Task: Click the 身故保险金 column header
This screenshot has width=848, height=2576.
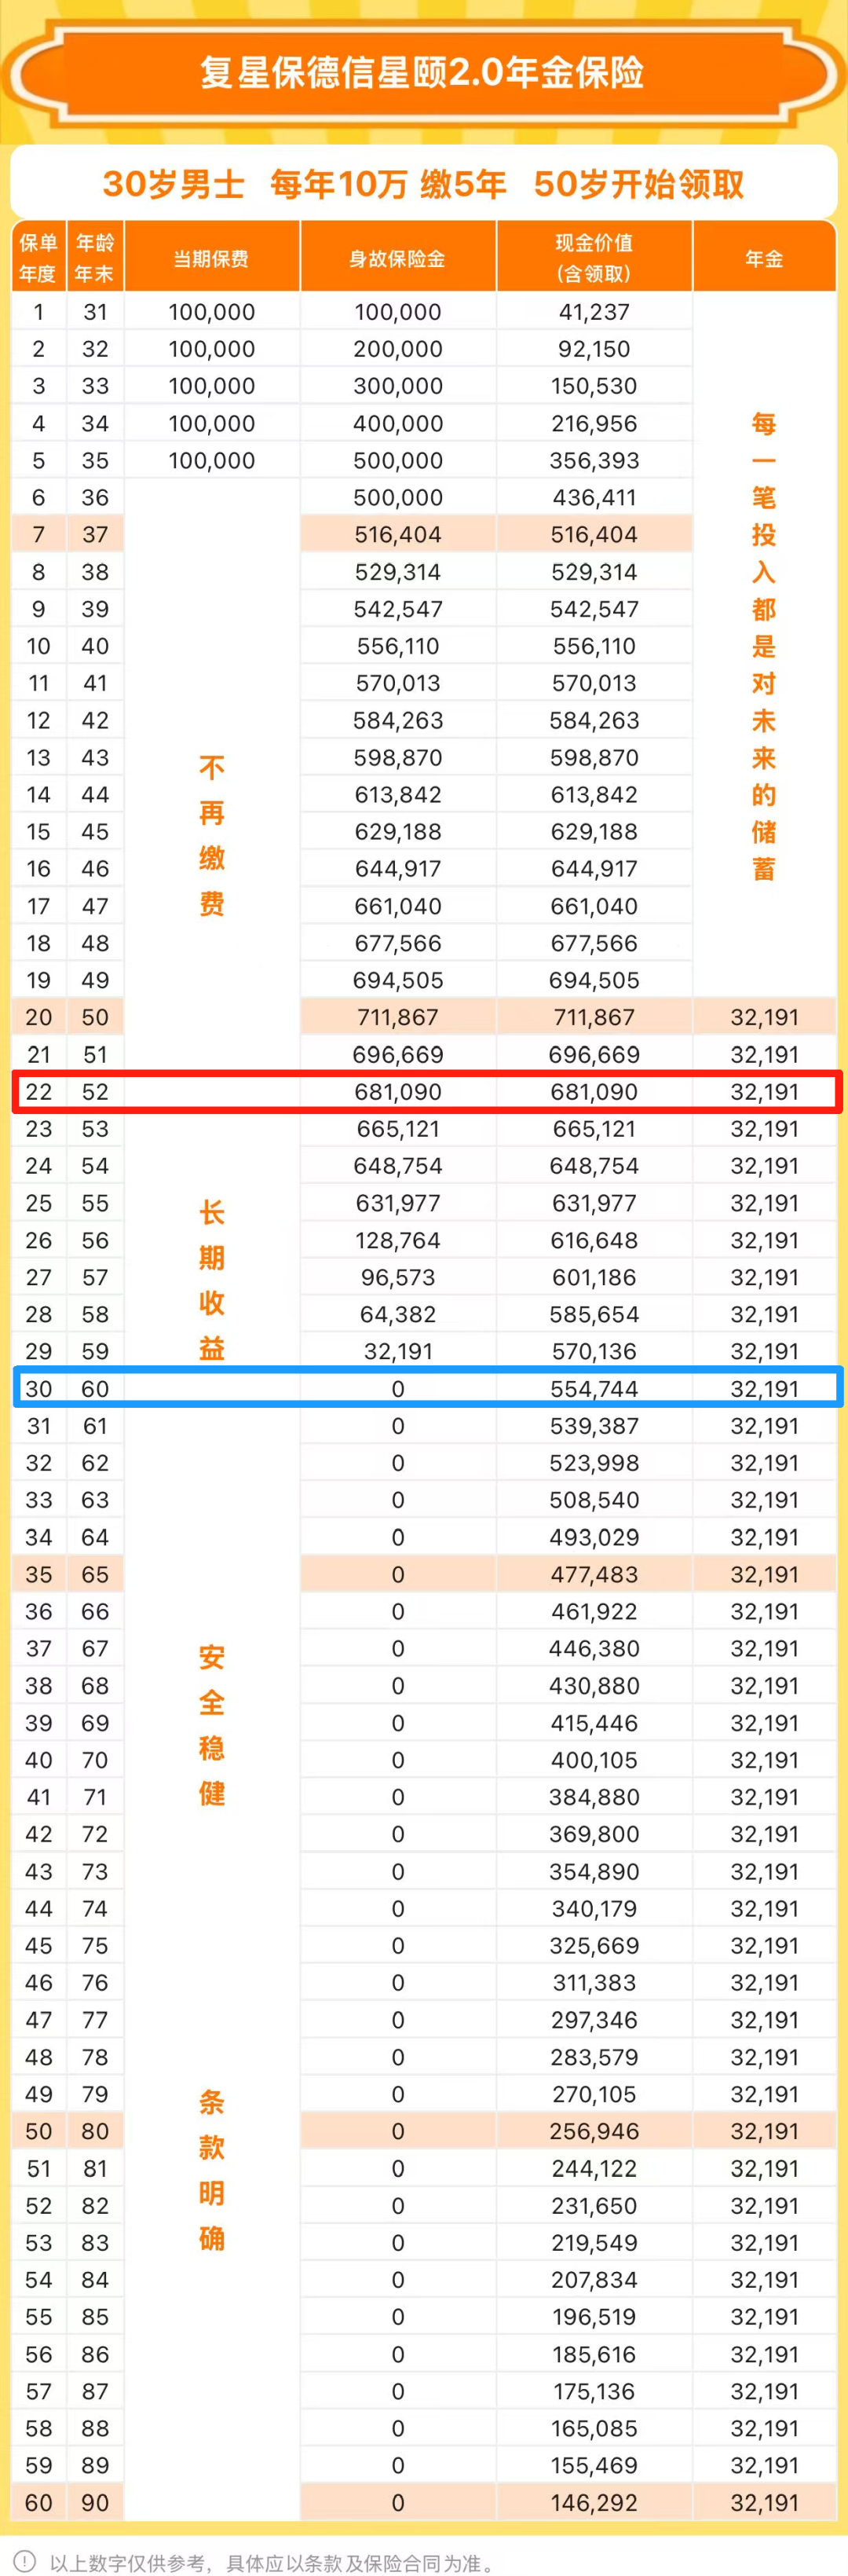Action: click(397, 259)
